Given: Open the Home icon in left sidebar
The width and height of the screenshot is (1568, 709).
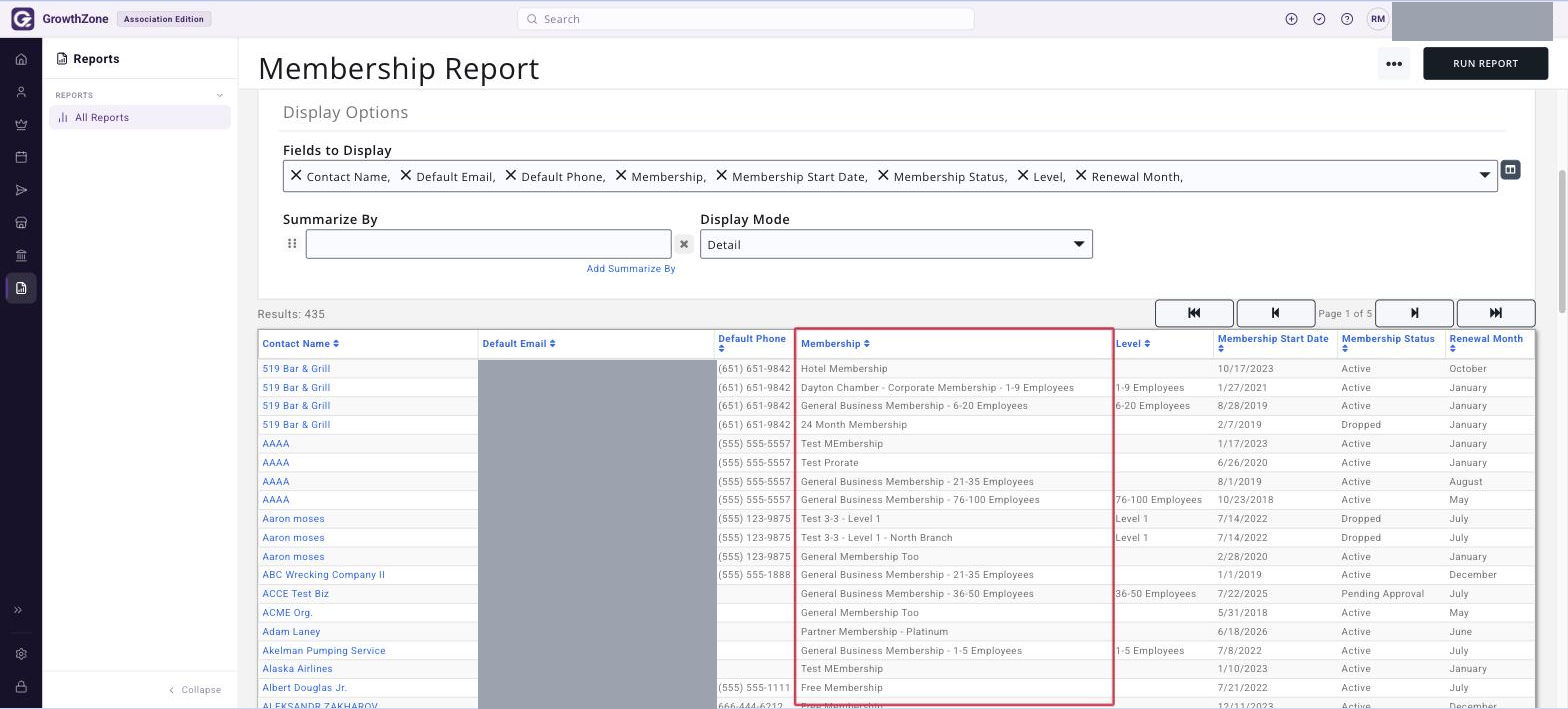Looking at the screenshot, I should click(x=21, y=59).
